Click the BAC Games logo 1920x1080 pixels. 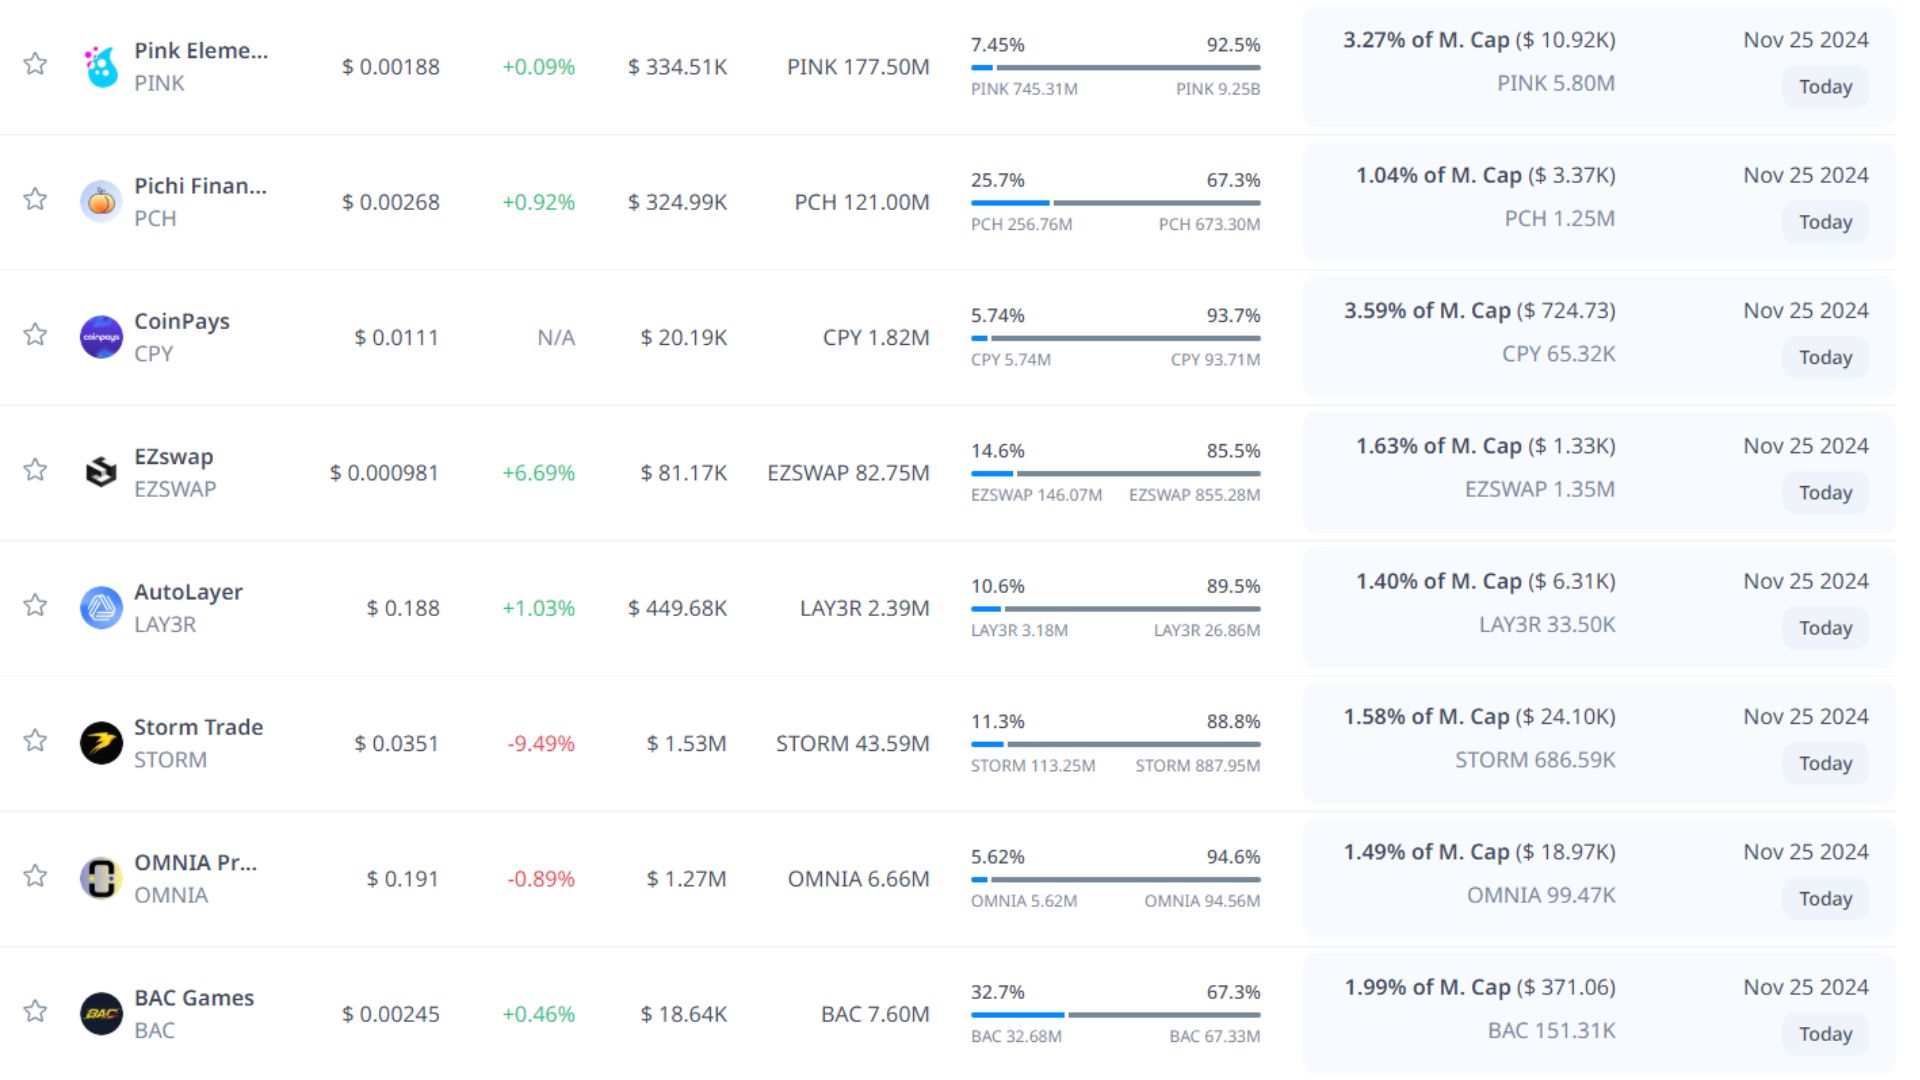coord(101,1013)
